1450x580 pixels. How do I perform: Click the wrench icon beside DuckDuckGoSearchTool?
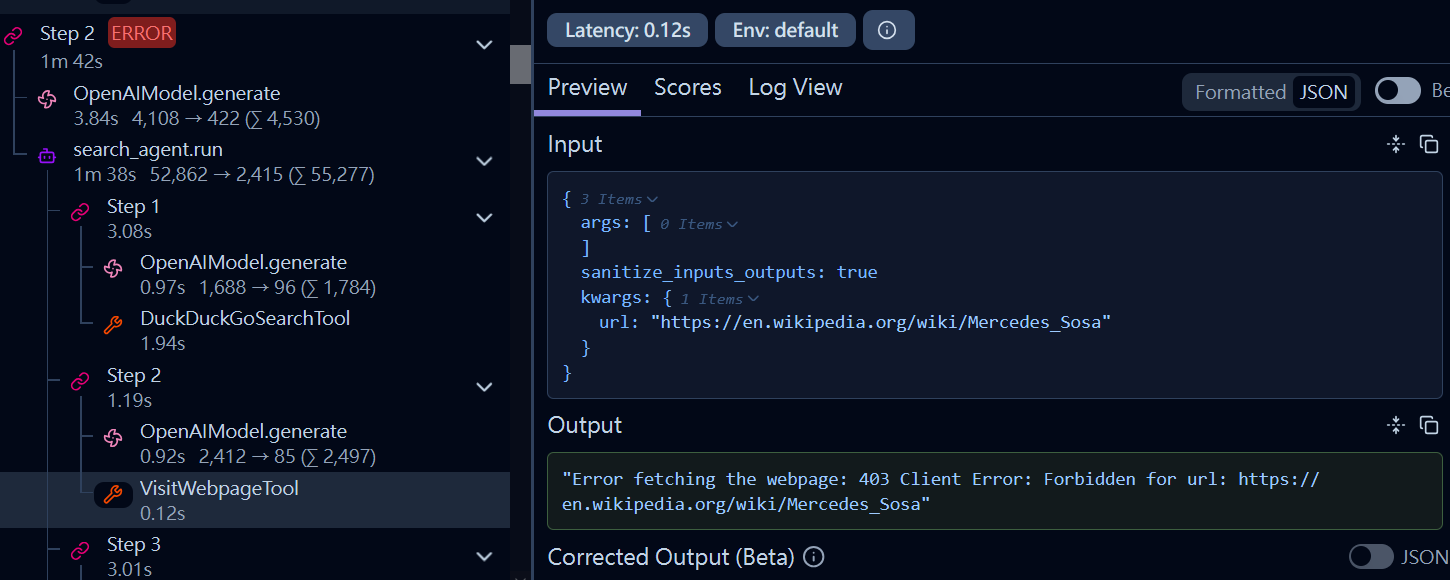(113, 324)
